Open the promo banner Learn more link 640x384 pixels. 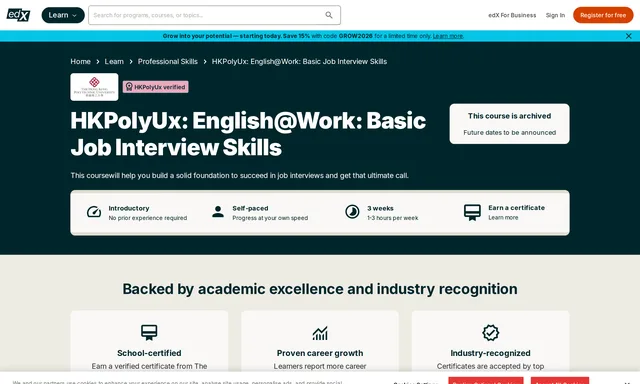pos(448,36)
